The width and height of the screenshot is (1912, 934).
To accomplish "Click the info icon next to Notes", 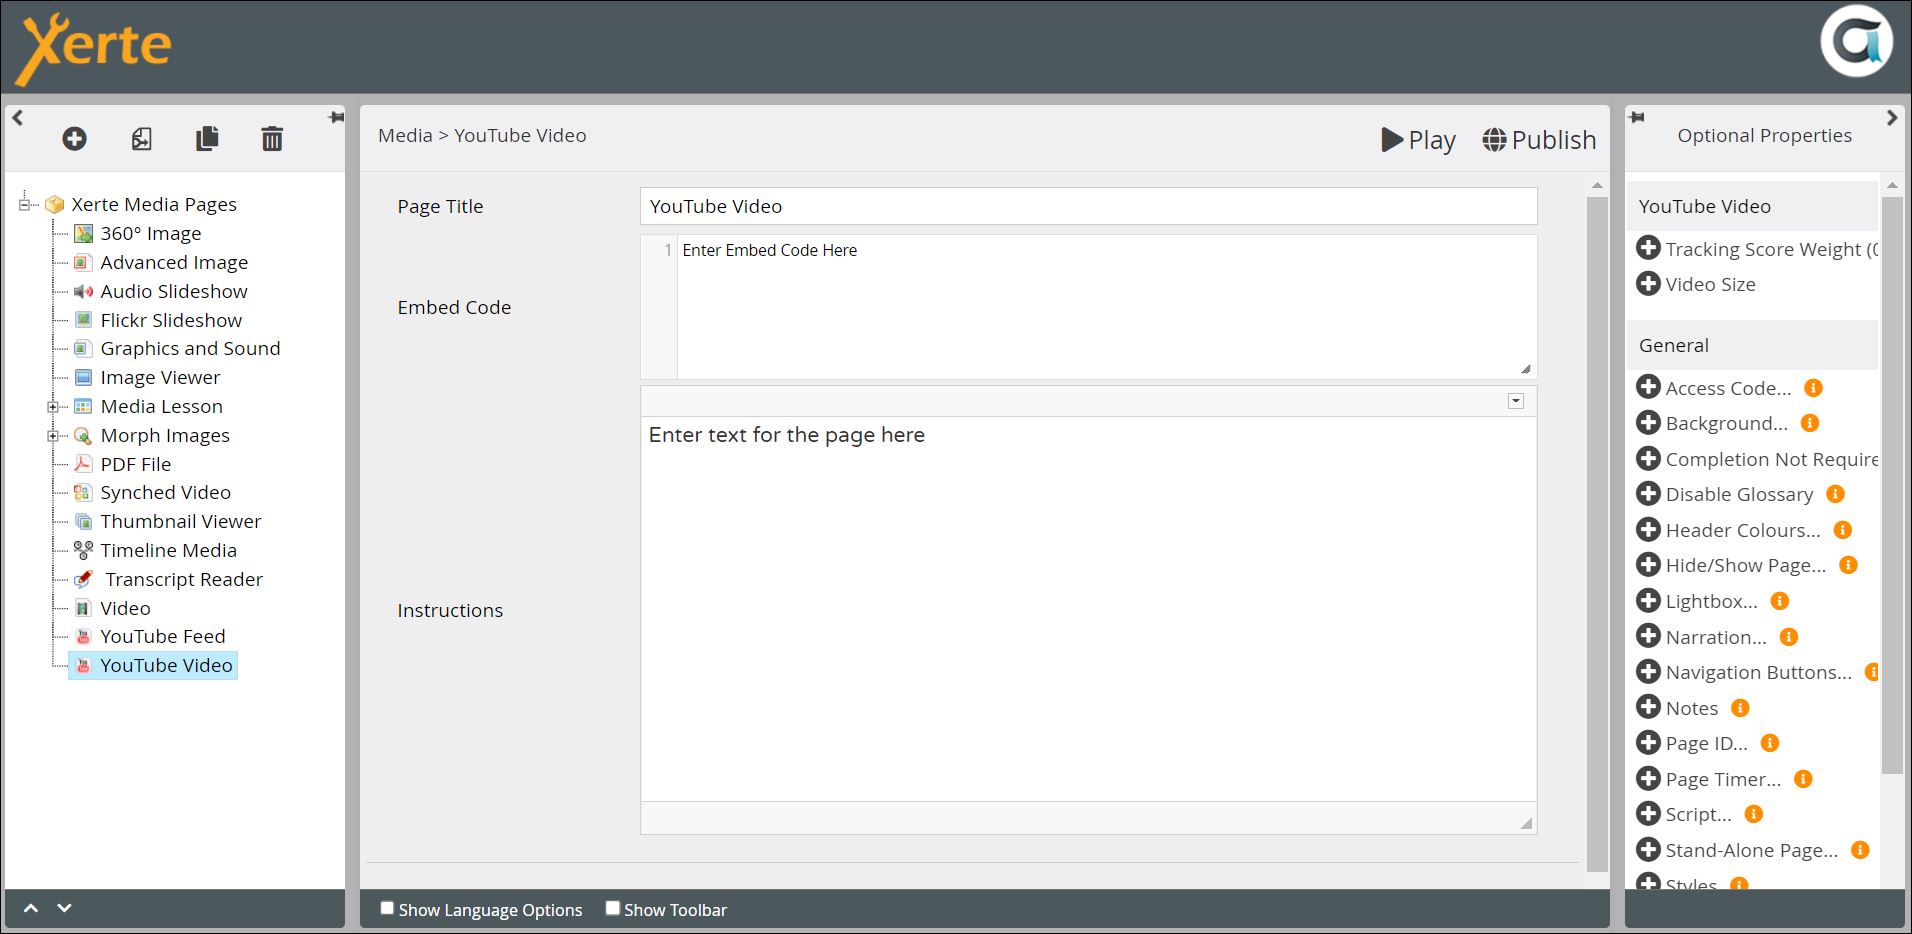I will pos(1740,708).
